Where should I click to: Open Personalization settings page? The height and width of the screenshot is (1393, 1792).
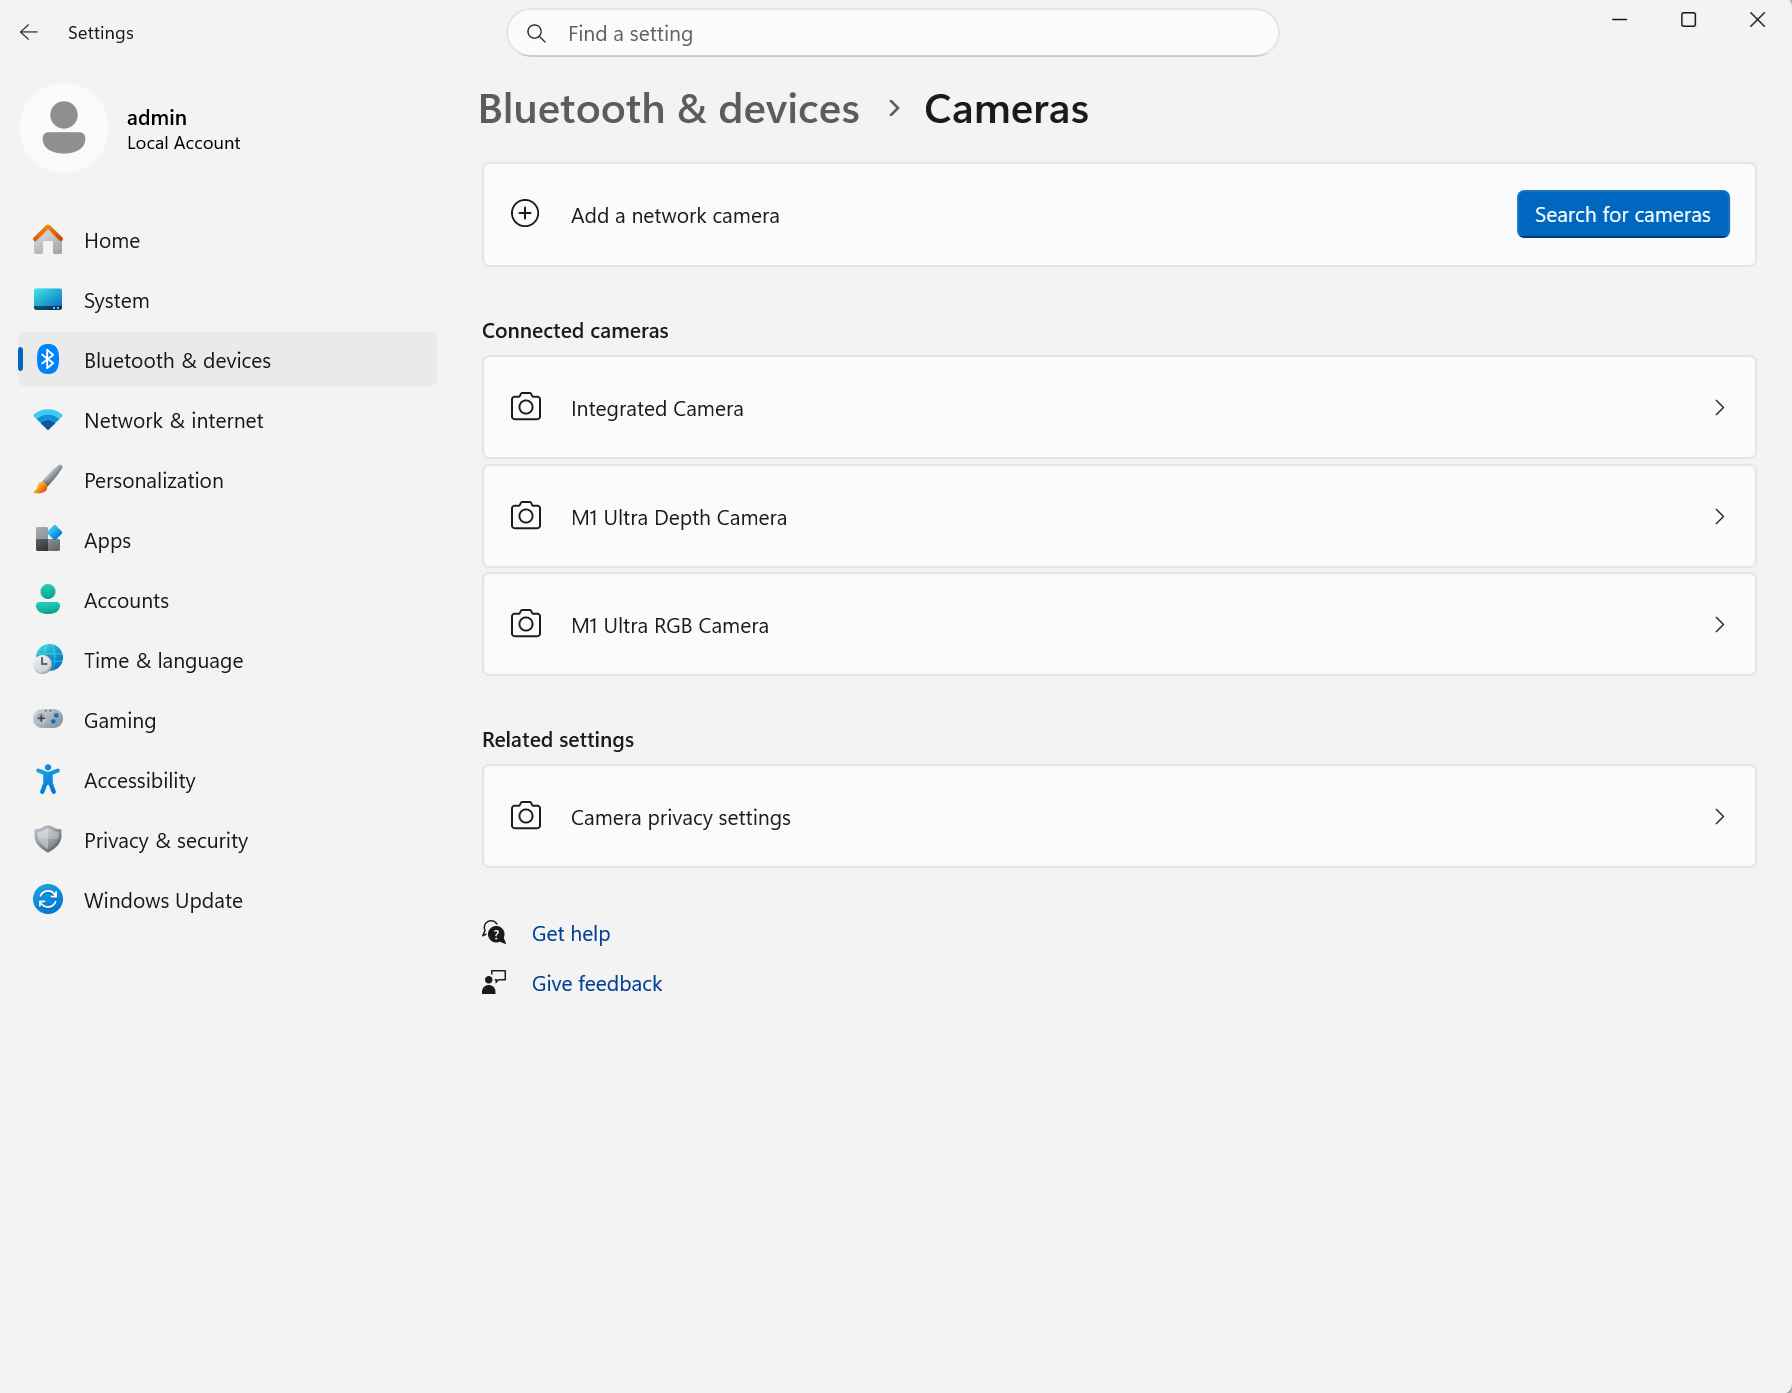(228, 480)
